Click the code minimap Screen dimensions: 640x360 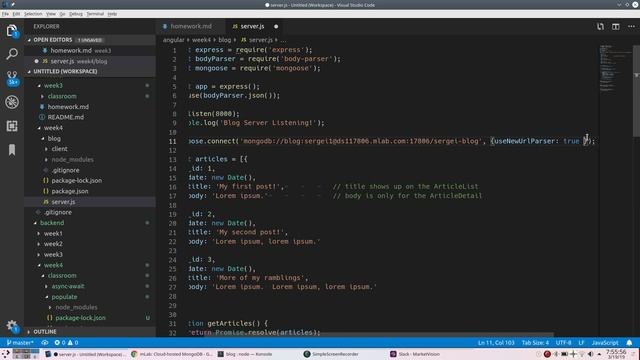tap(615, 69)
